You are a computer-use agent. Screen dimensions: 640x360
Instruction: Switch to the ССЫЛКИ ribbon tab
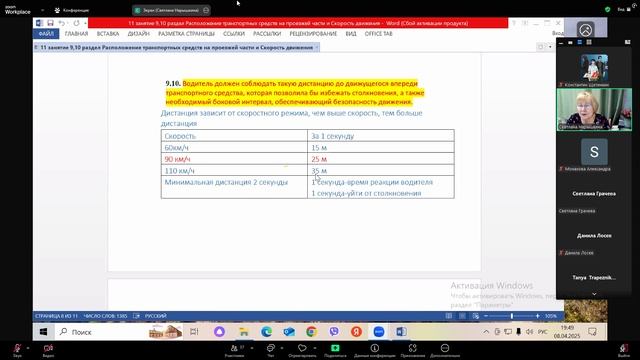[234, 34]
